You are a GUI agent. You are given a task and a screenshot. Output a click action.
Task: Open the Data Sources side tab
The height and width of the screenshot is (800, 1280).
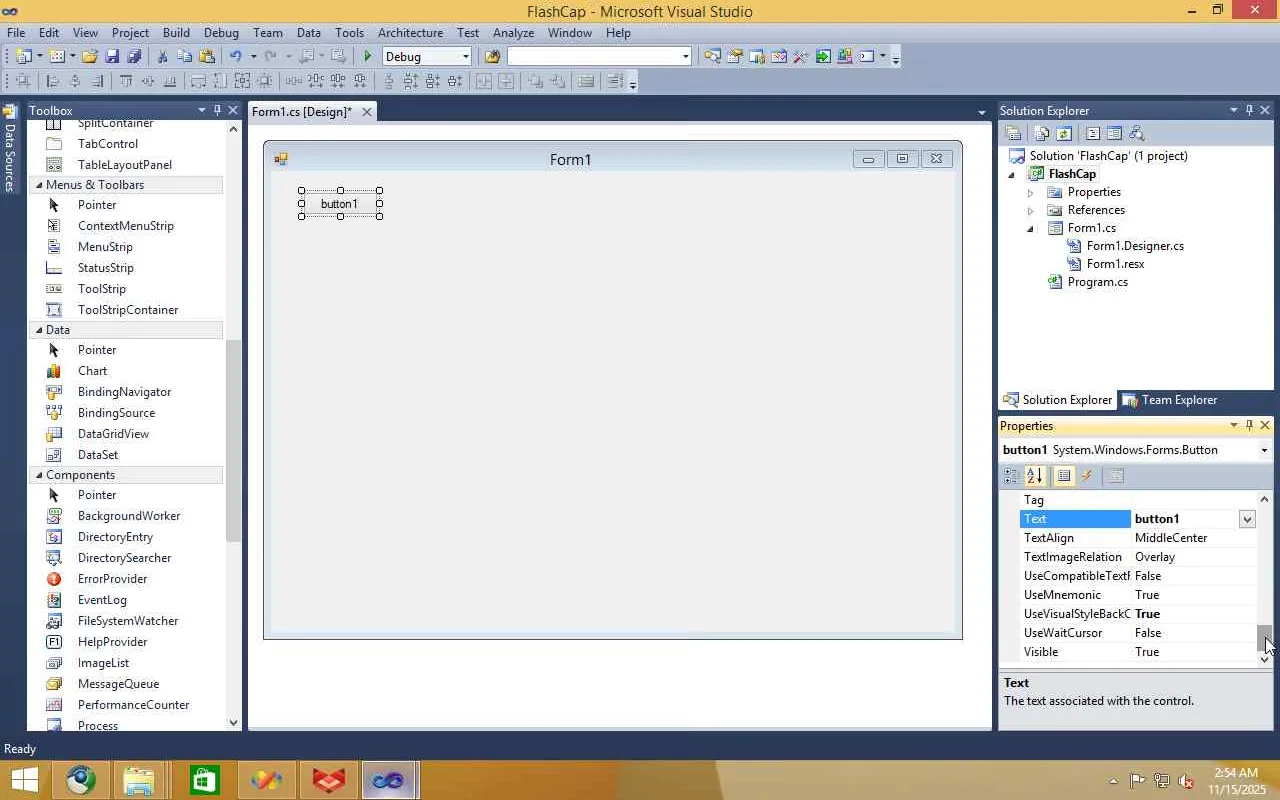tap(10, 150)
